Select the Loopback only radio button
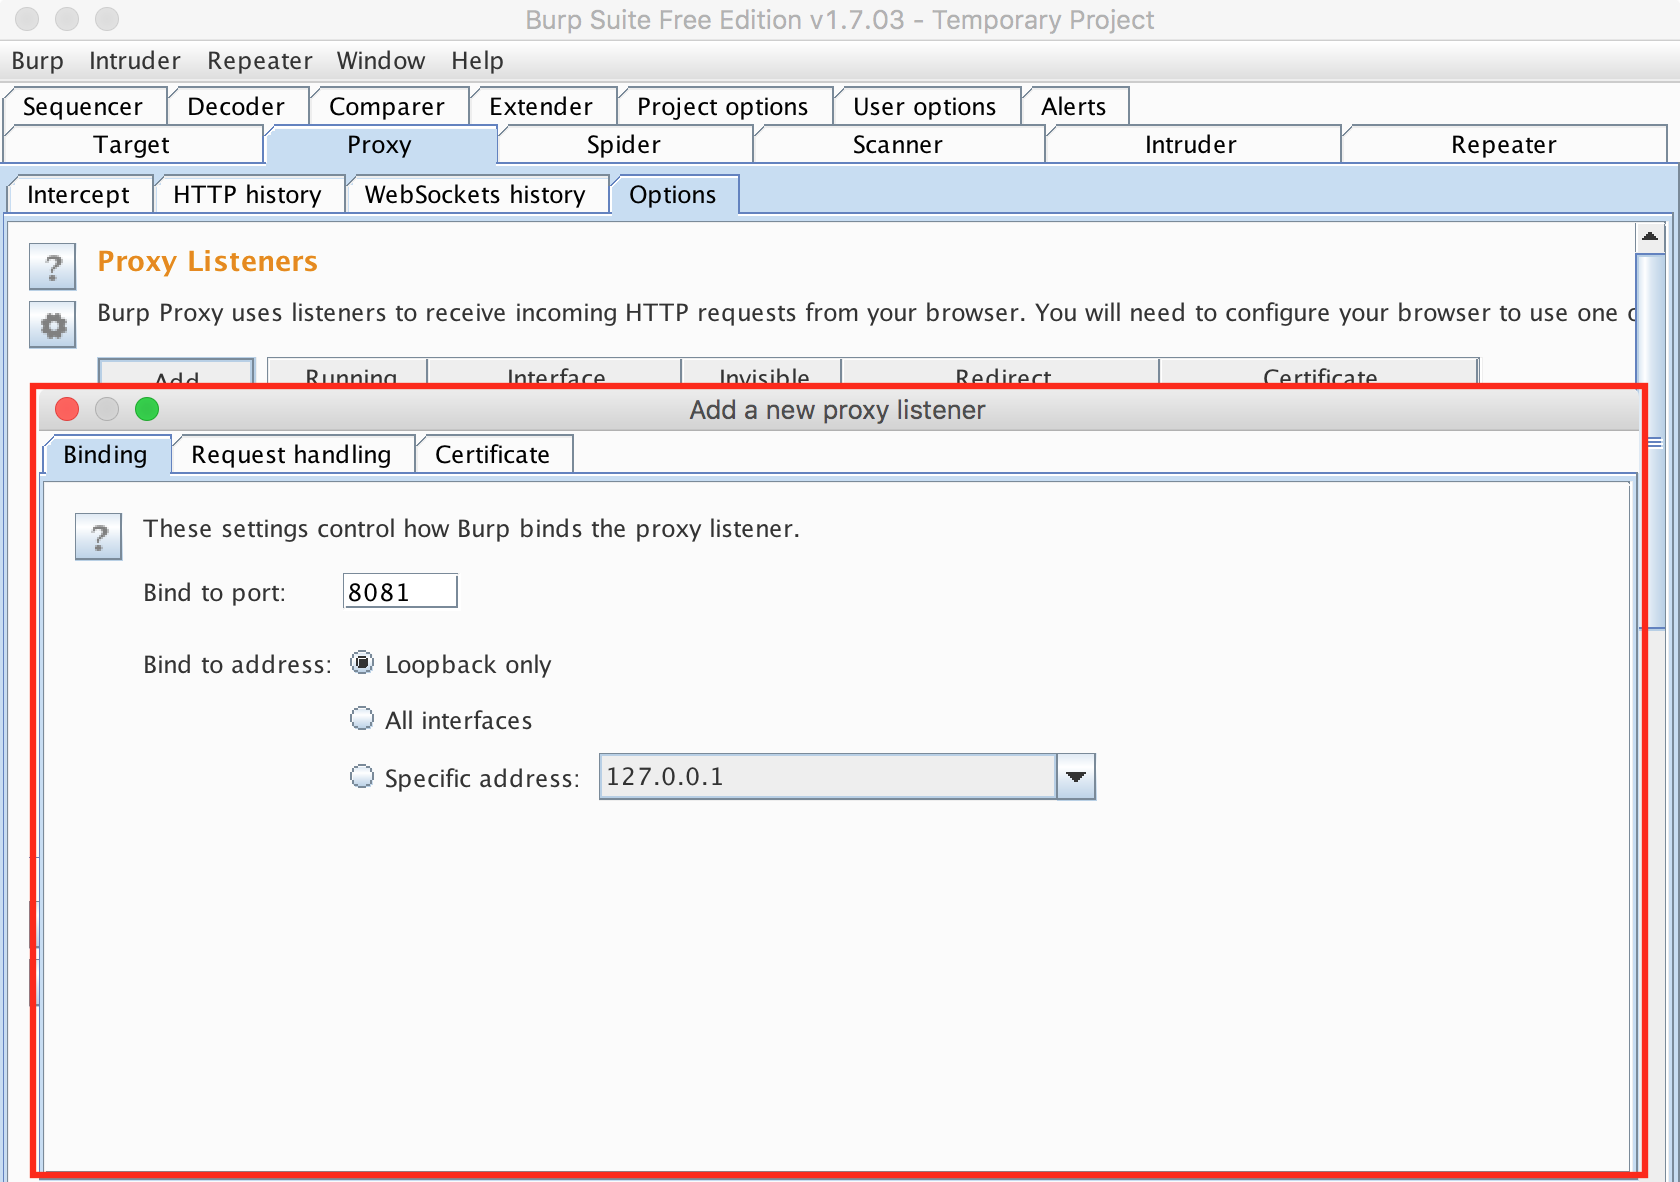 pyautogui.click(x=362, y=663)
